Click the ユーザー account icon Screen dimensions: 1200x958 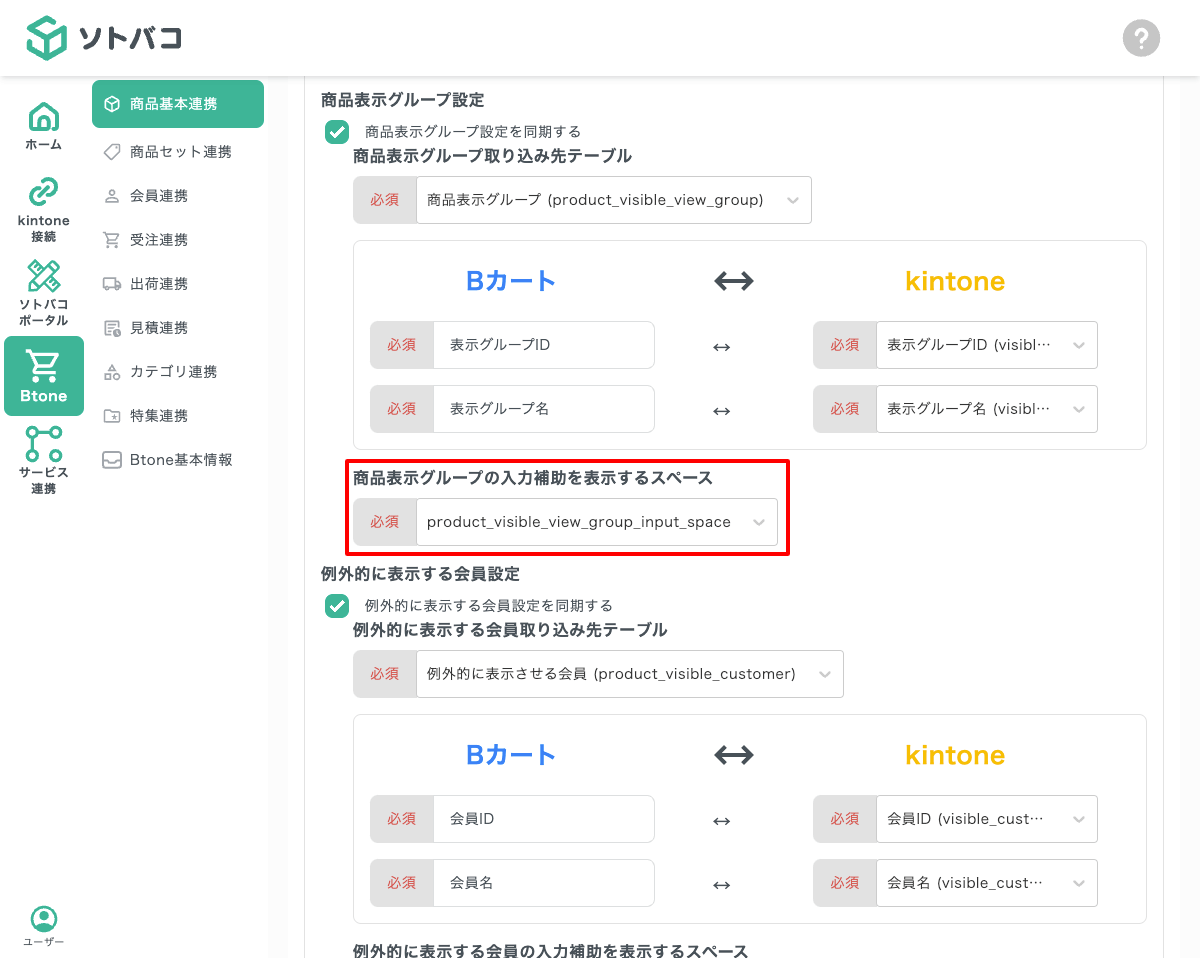tap(43, 919)
